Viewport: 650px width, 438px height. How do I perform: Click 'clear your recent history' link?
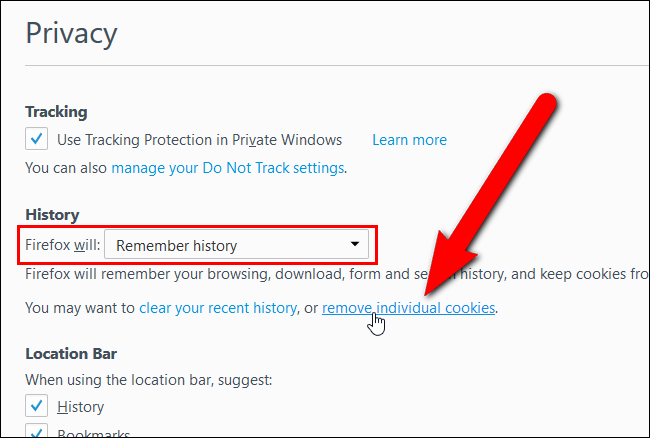tap(217, 308)
